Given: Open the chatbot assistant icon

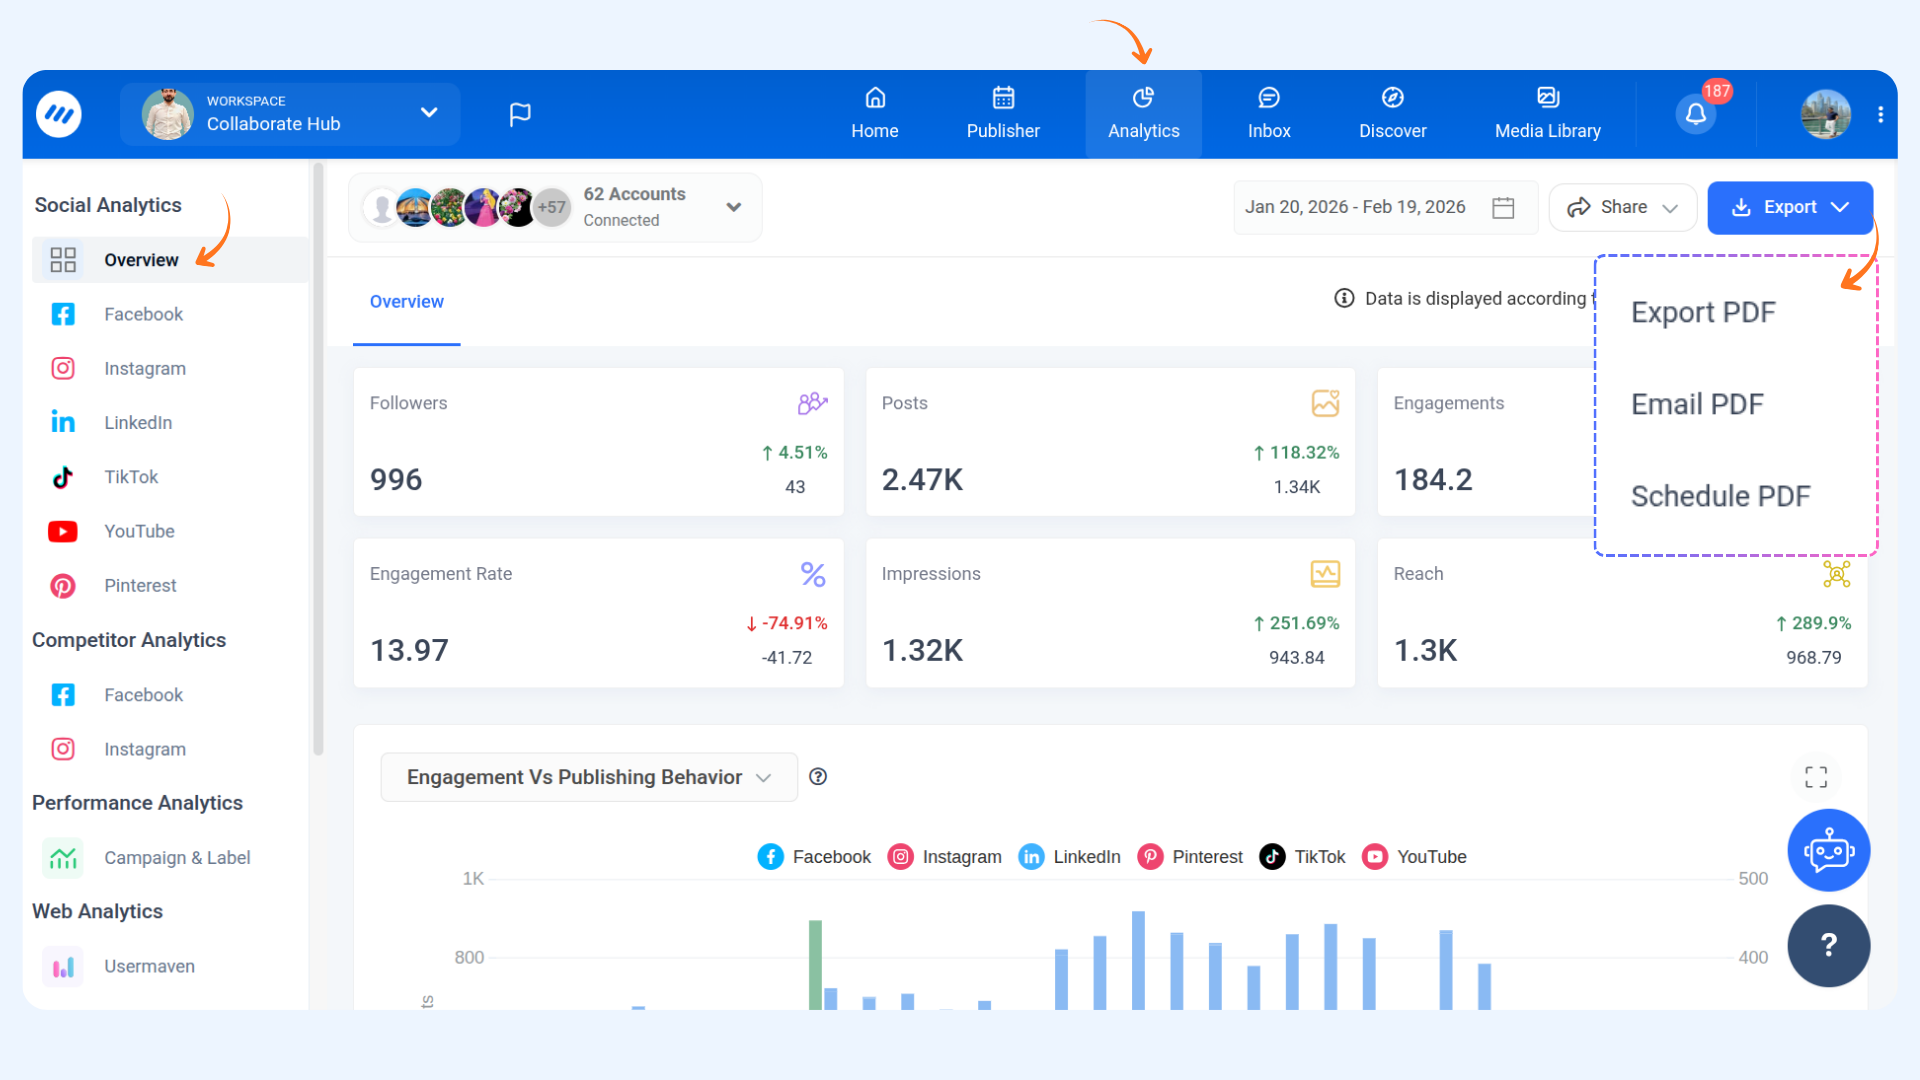Looking at the screenshot, I should point(1828,851).
